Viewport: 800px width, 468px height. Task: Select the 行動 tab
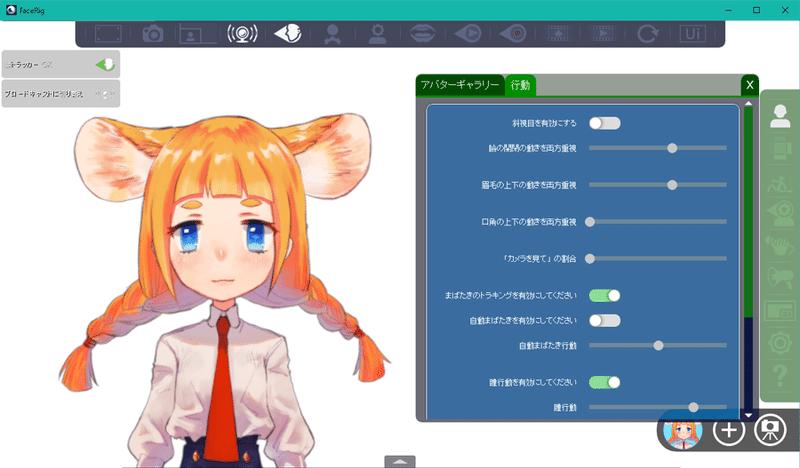(520, 85)
